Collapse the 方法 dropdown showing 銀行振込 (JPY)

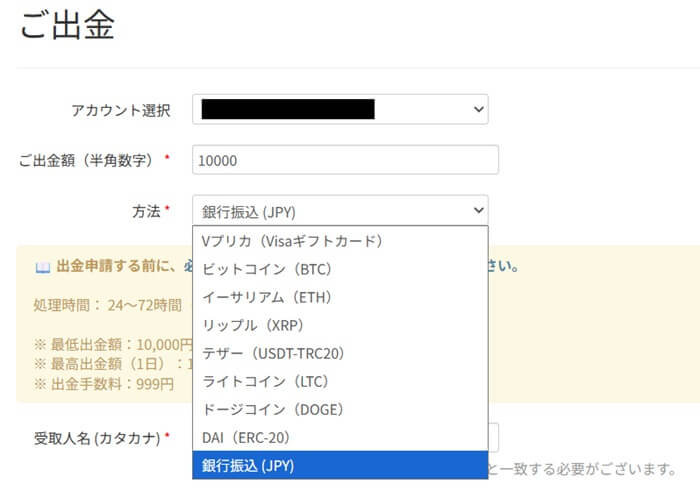[340, 211]
